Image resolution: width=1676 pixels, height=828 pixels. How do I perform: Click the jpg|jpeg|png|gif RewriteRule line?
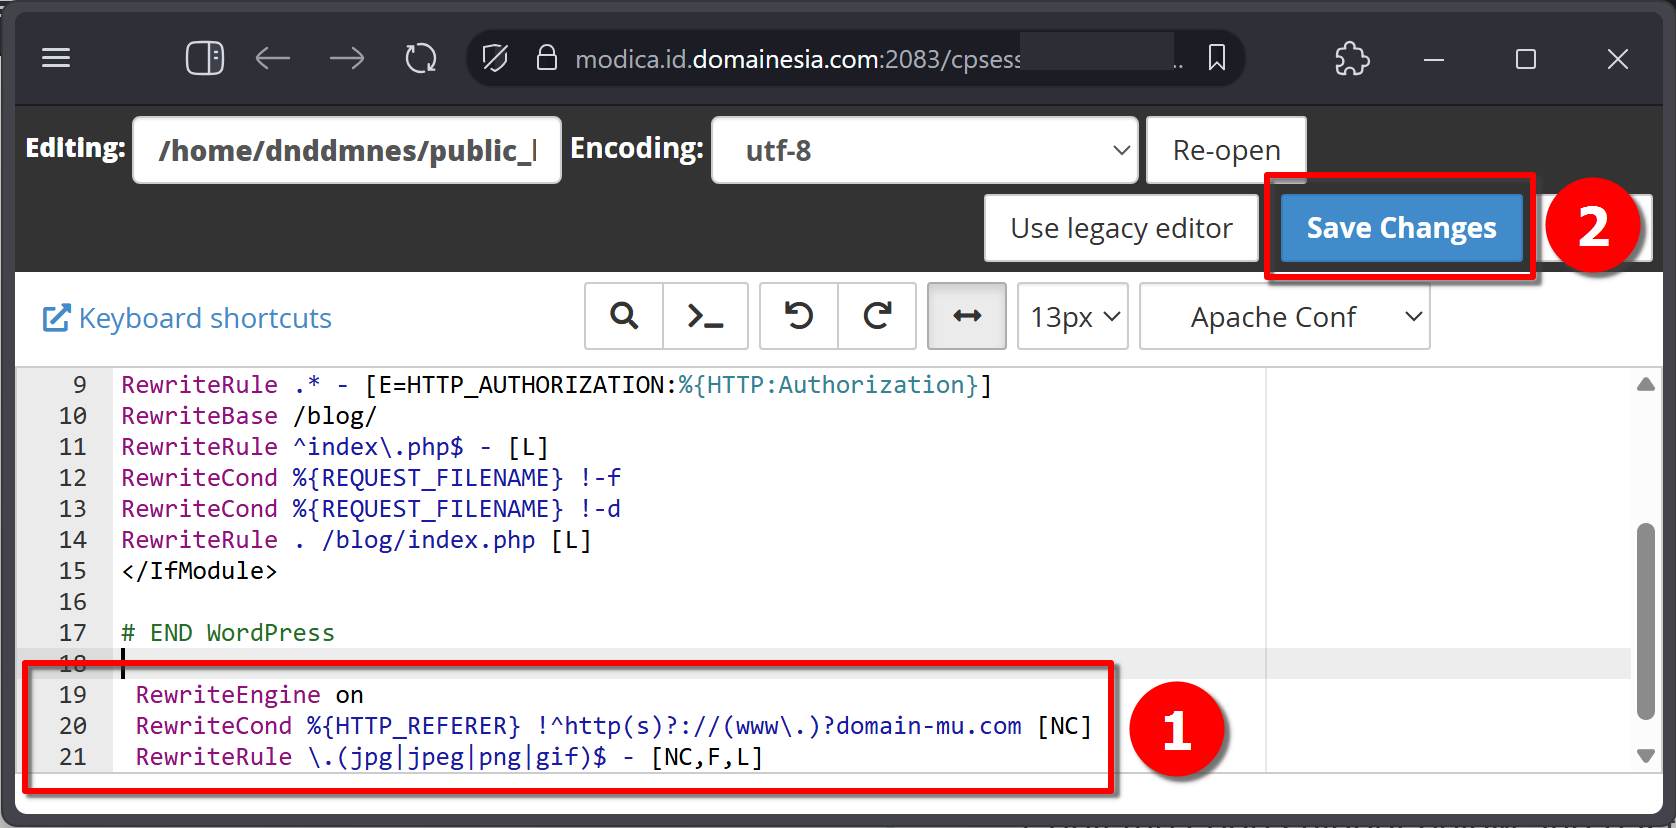click(x=449, y=756)
